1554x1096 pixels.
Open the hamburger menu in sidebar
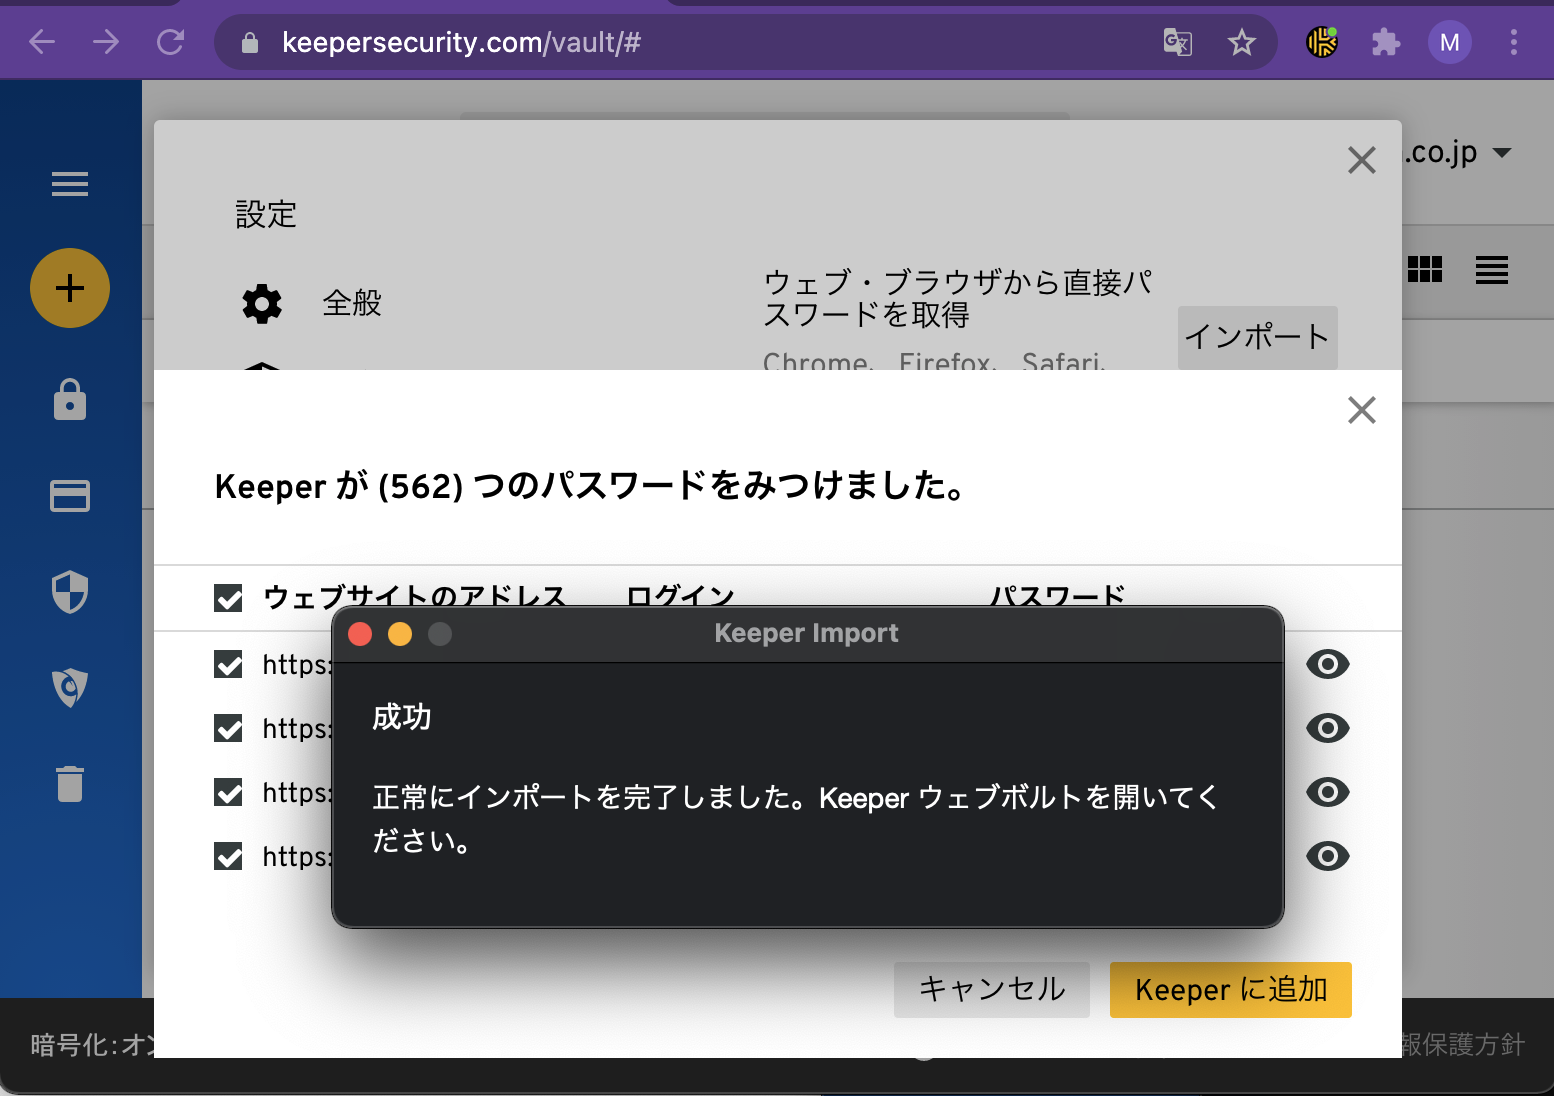pos(70,184)
